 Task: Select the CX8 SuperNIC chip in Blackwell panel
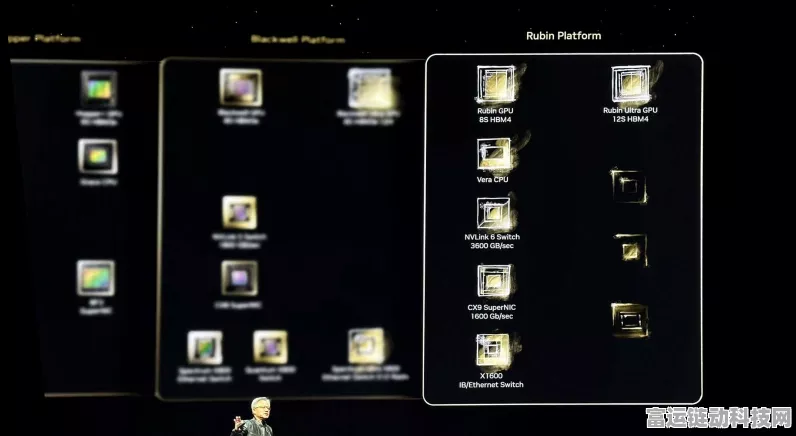(239, 278)
